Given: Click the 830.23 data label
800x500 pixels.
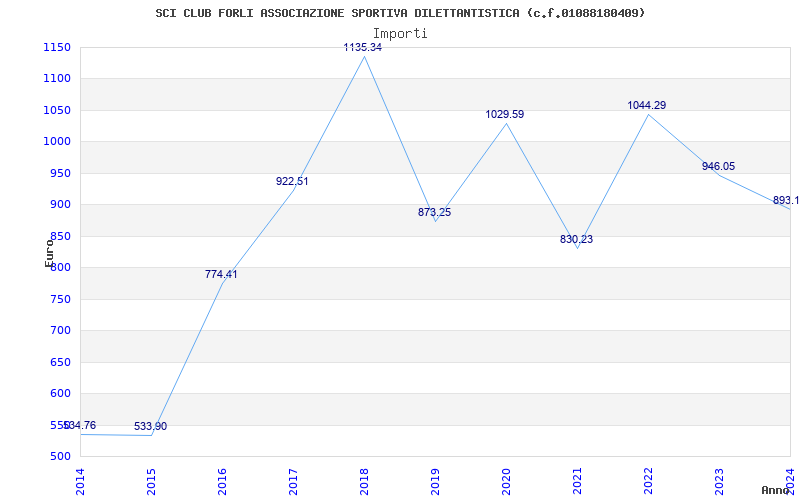Looking at the screenshot, I should (577, 239).
